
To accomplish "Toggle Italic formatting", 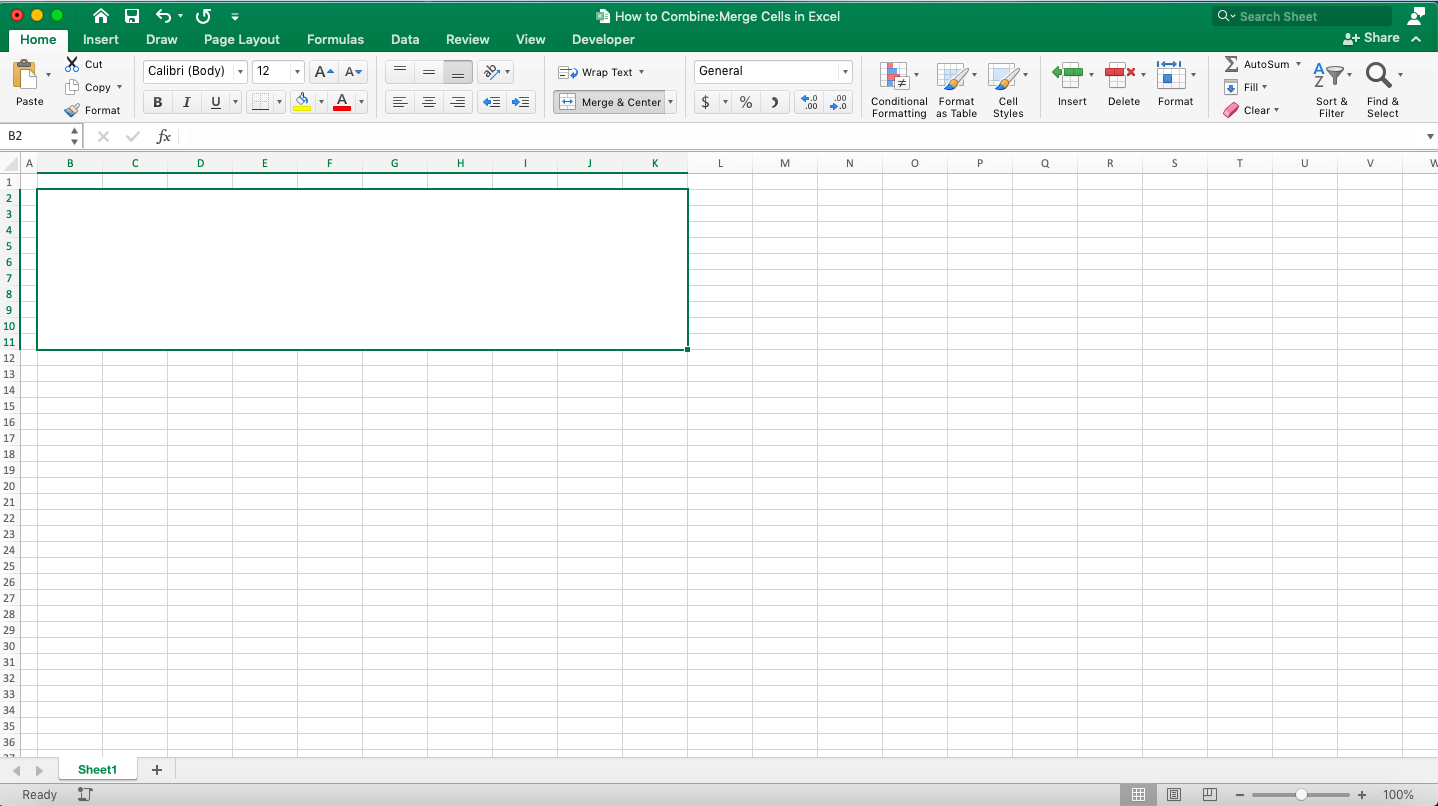I will click(186, 102).
